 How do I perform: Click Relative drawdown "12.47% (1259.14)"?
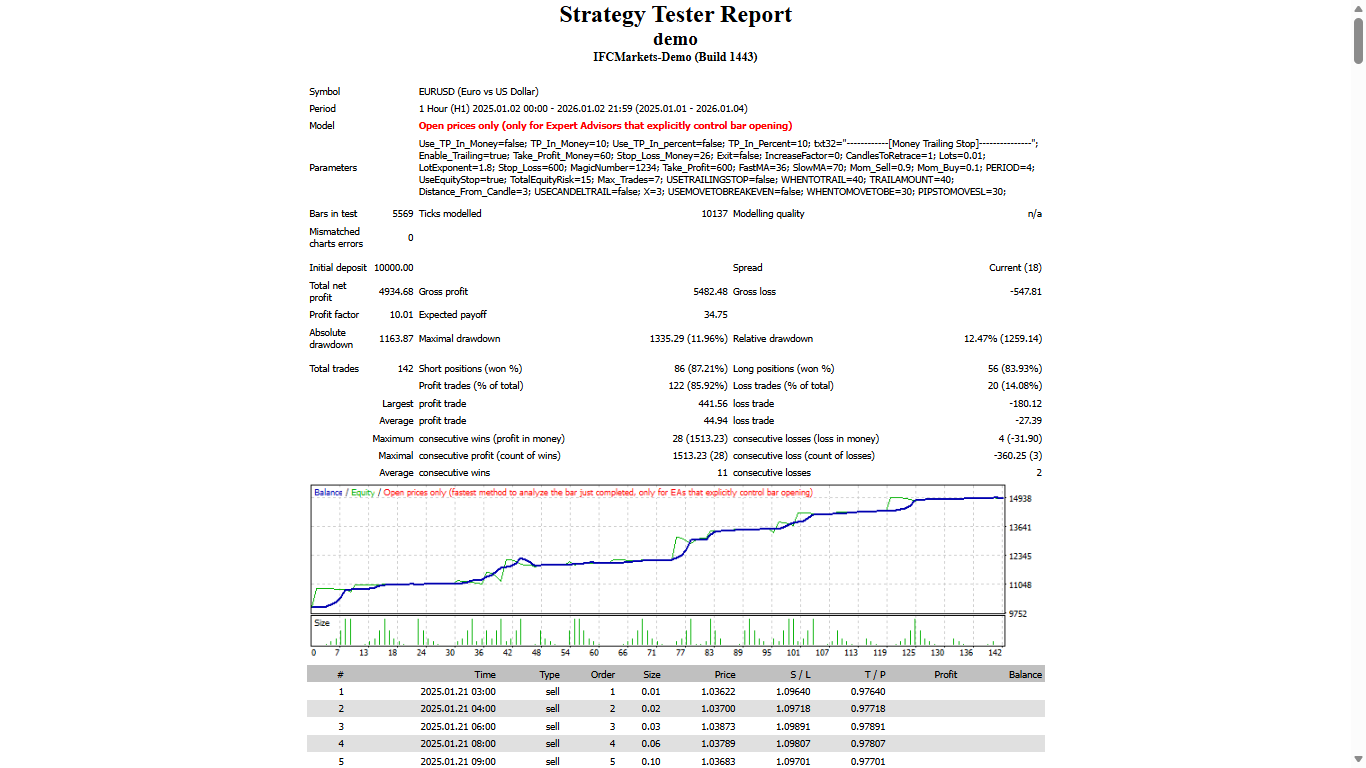point(1003,339)
